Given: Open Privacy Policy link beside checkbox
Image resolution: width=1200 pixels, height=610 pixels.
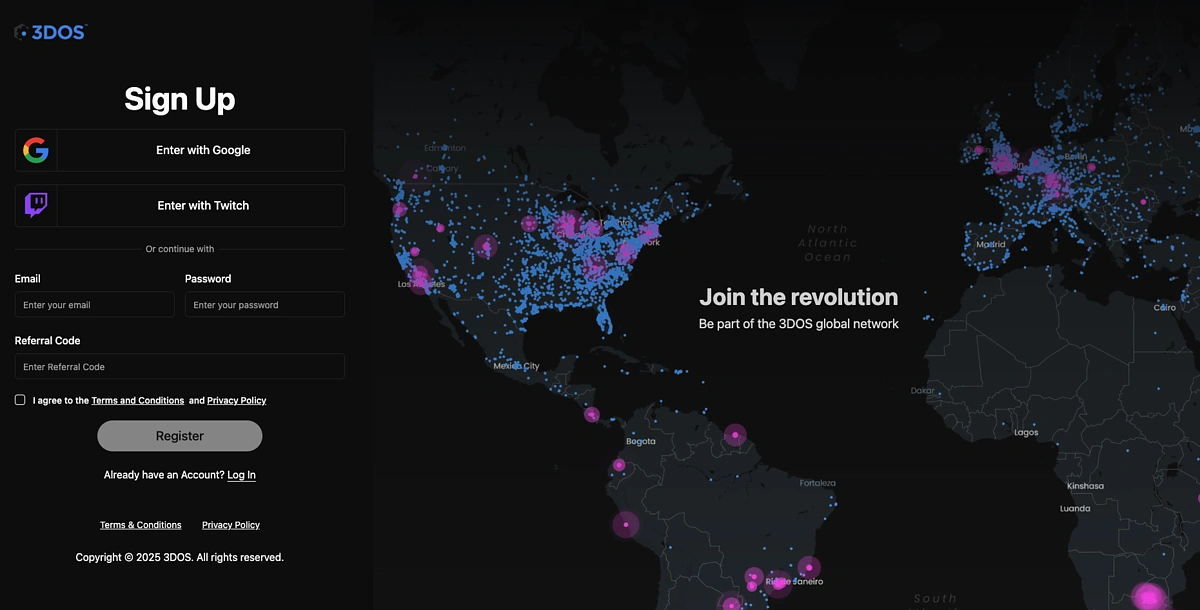Looking at the screenshot, I should pyautogui.click(x=237, y=401).
